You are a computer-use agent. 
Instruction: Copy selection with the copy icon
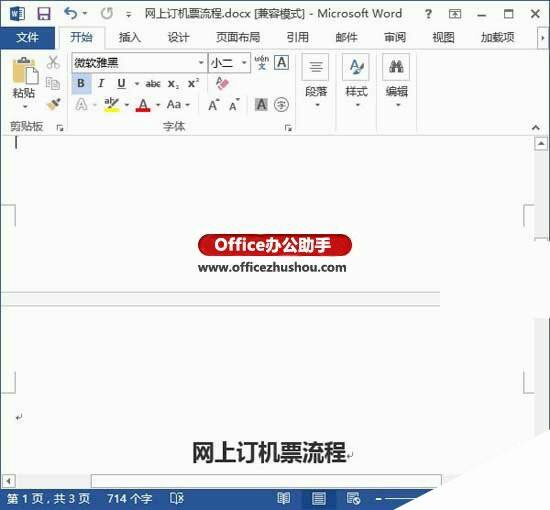[x=53, y=83]
